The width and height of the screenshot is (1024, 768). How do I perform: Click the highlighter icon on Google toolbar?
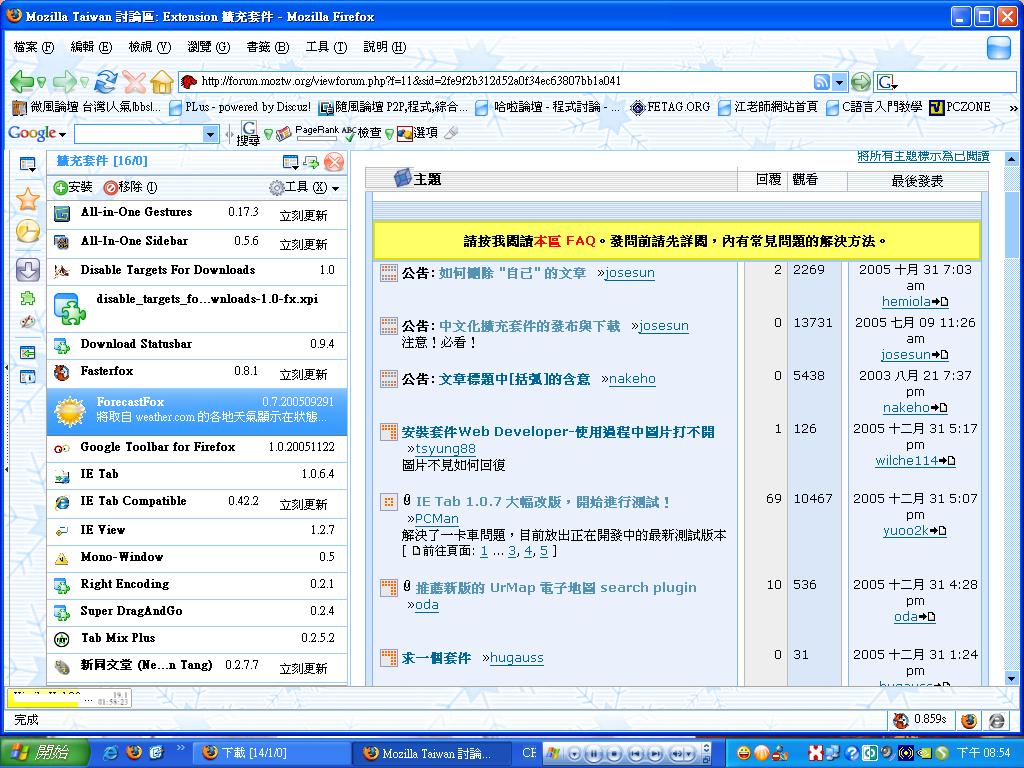click(451, 133)
